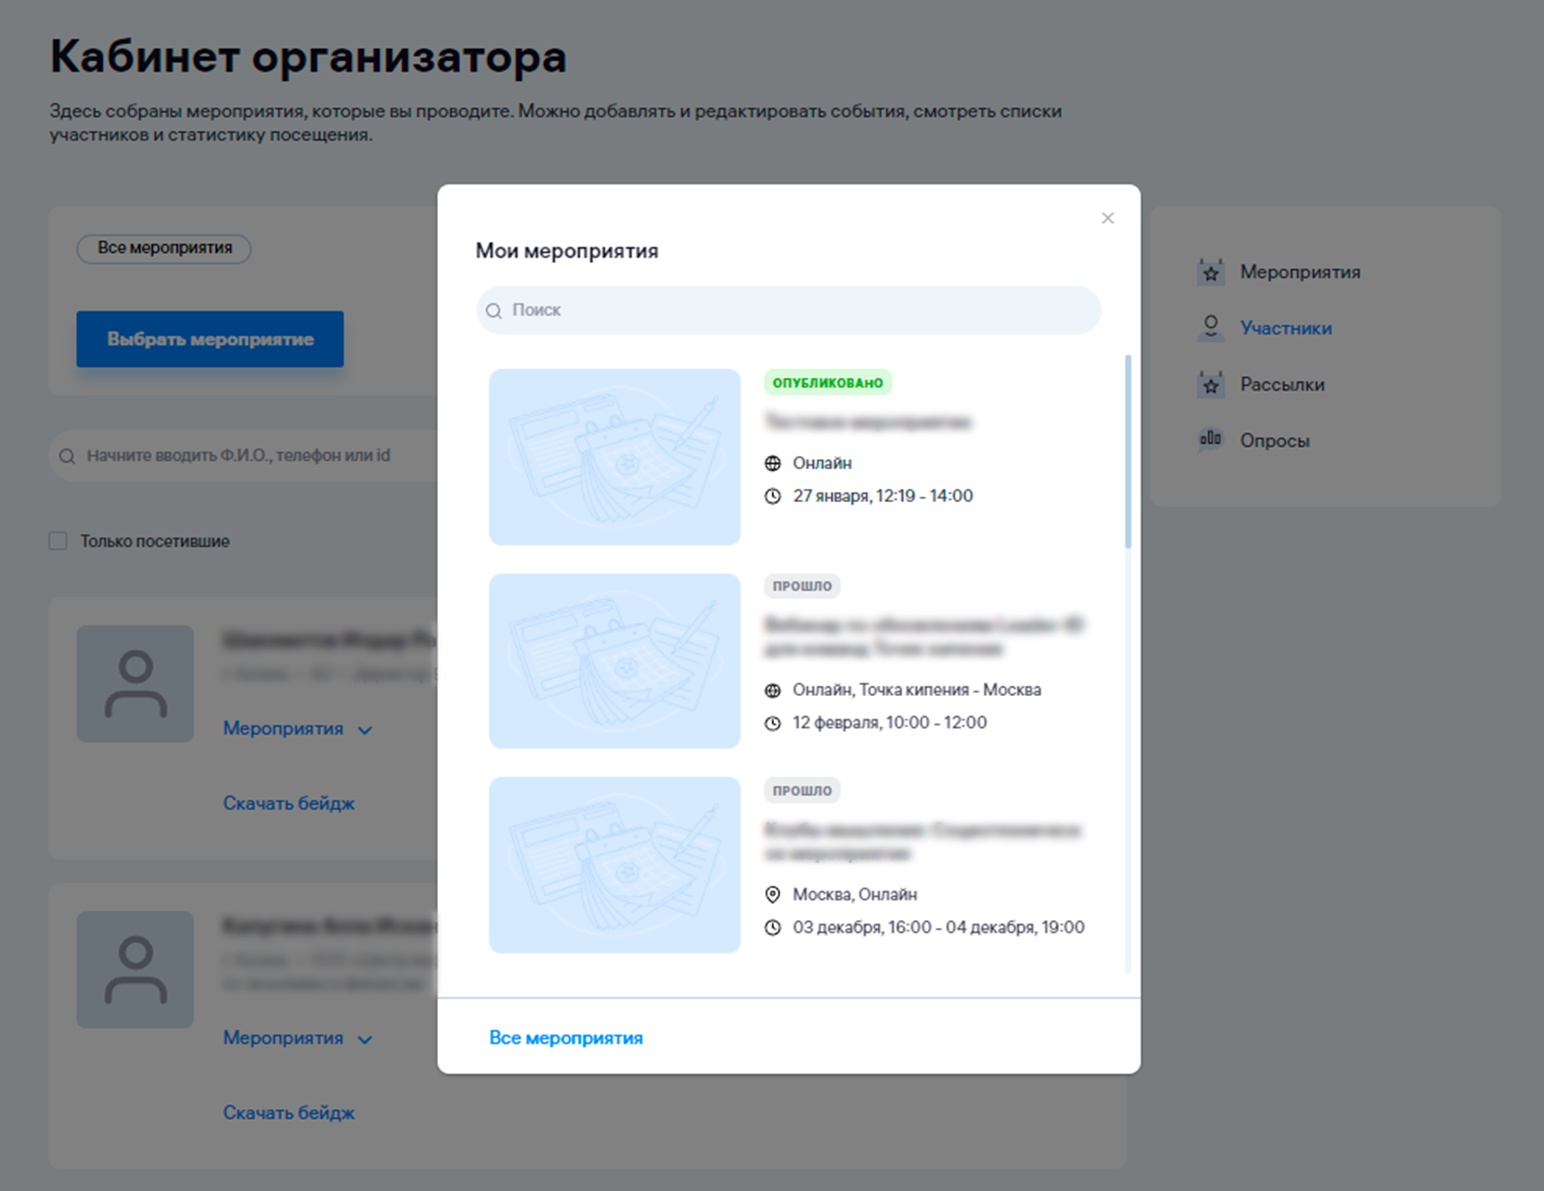Click the Опросы chart sidebar icon
1544x1191 pixels.
point(1211,440)
